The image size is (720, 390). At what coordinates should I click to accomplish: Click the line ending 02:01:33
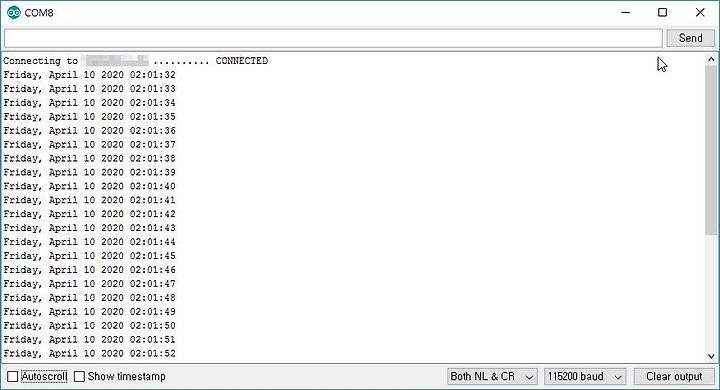pos(90,89)
